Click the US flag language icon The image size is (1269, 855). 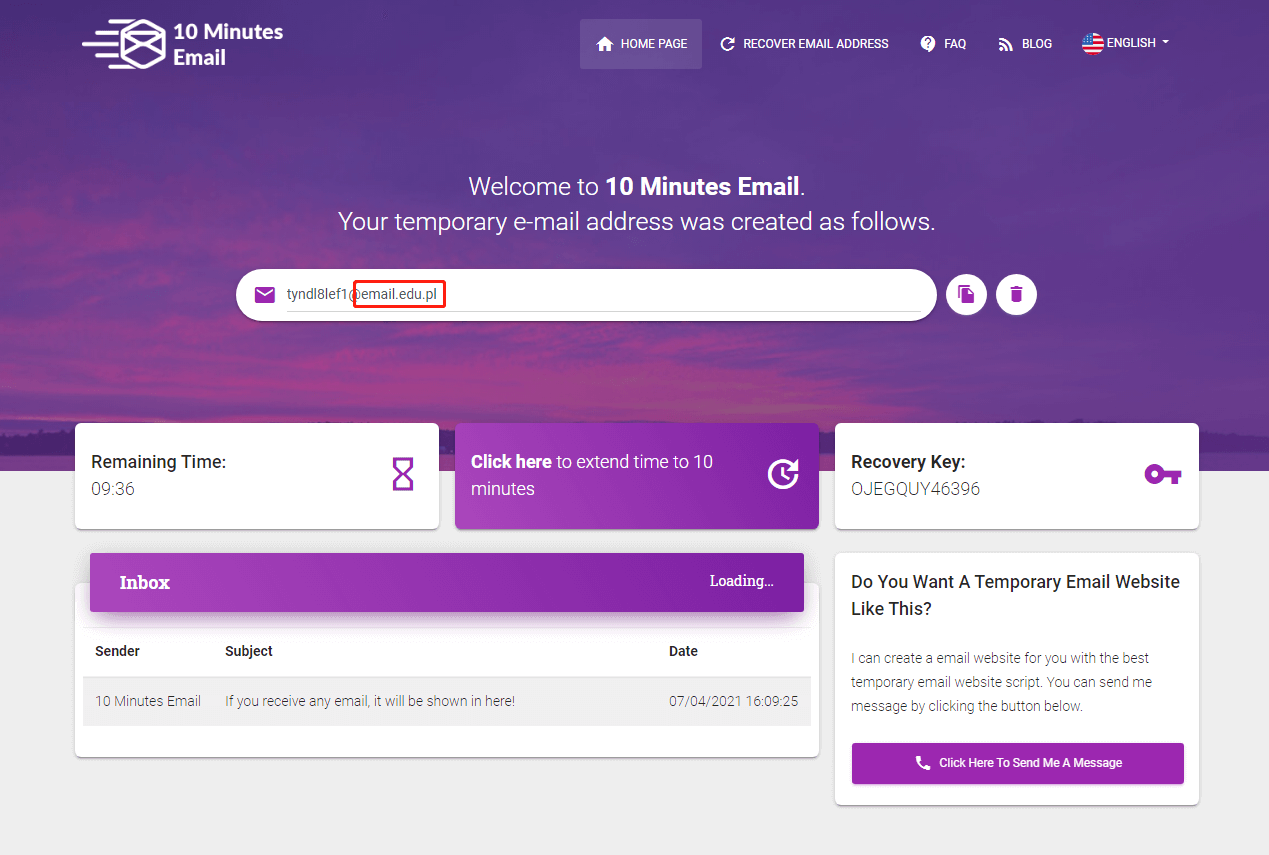point(1092,43)
